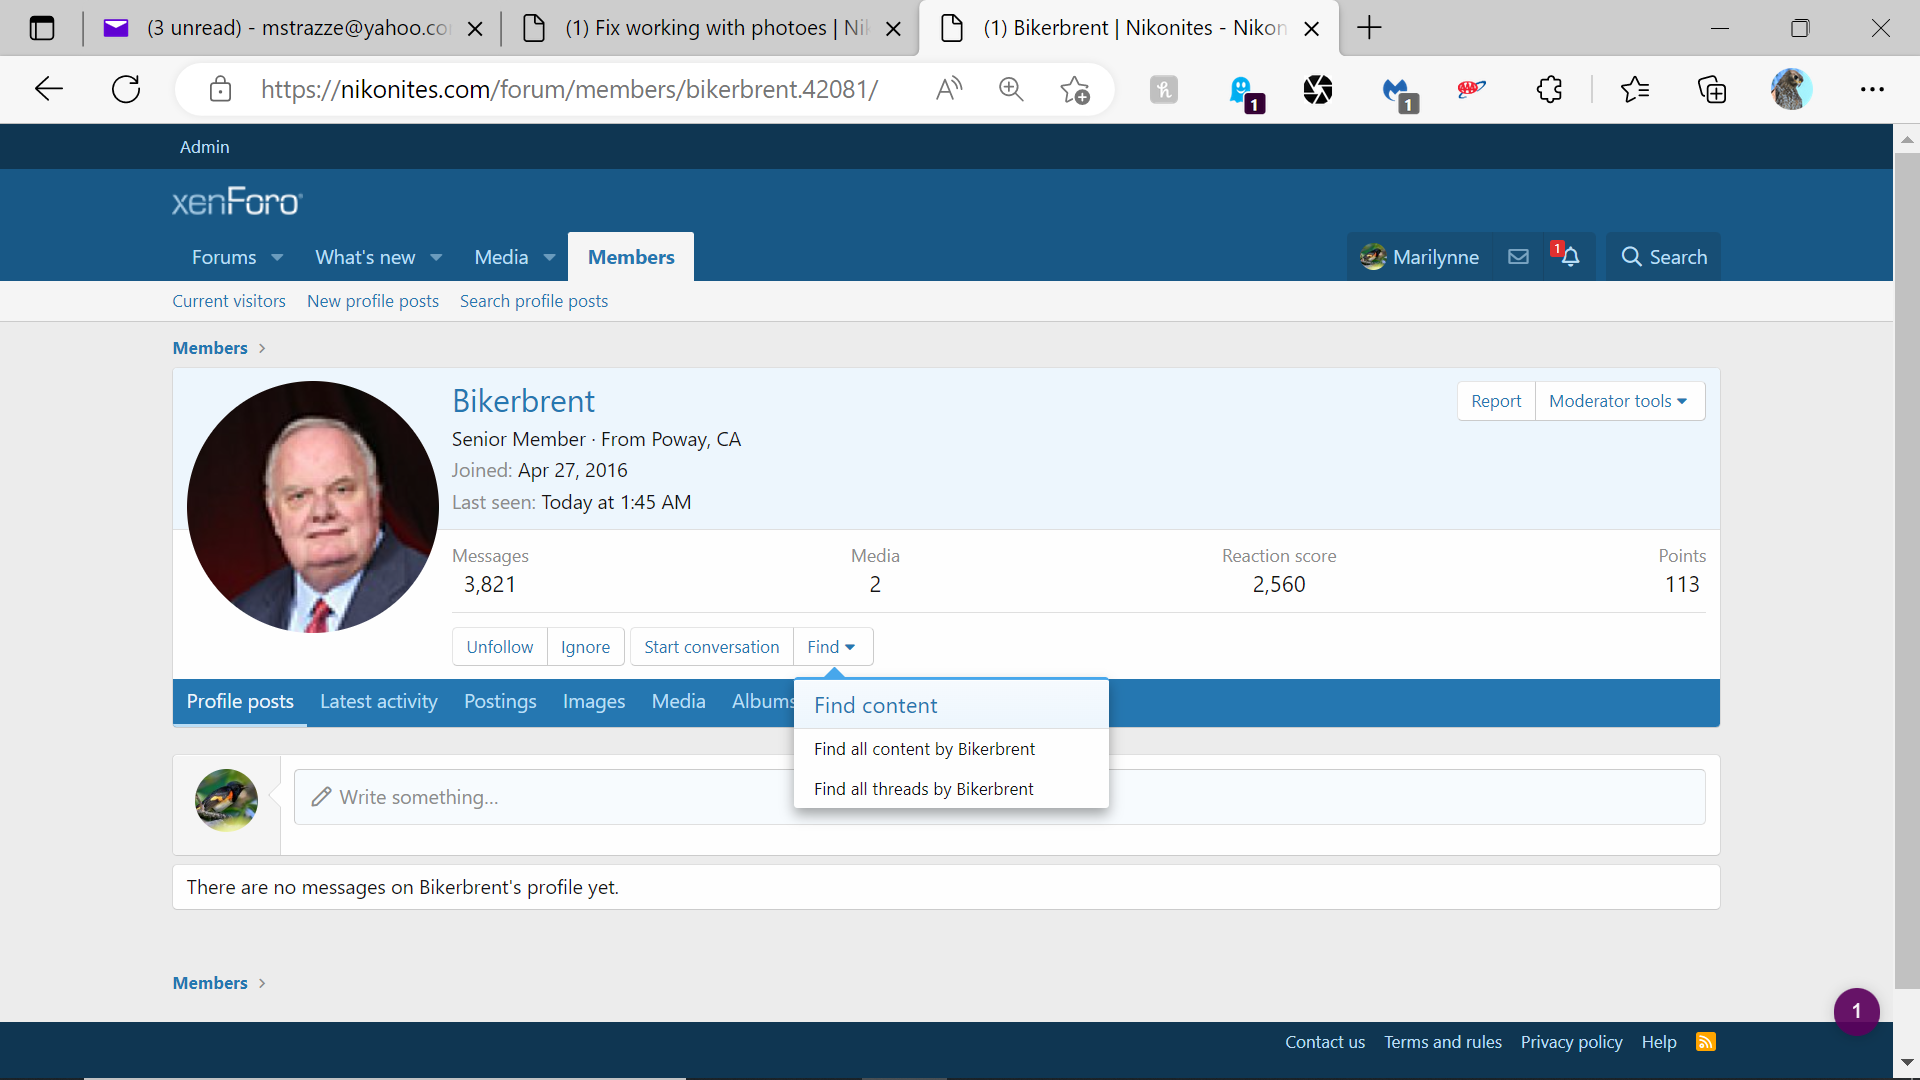Expand the Moderator tools dropdown
The image size is (1920, 1080).
(x=1618, y=401)
